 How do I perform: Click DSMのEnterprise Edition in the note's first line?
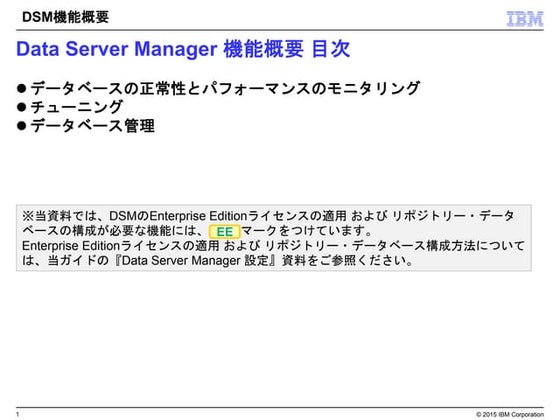pyautogui.click(x=178, y=216)
